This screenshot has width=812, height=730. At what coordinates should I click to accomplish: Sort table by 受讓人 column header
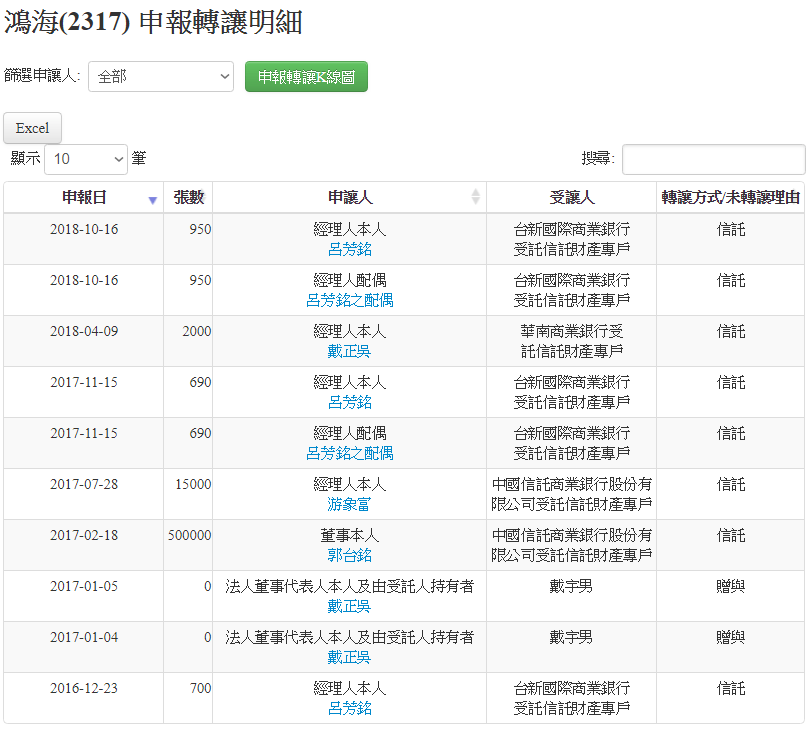tap(571, 198)
